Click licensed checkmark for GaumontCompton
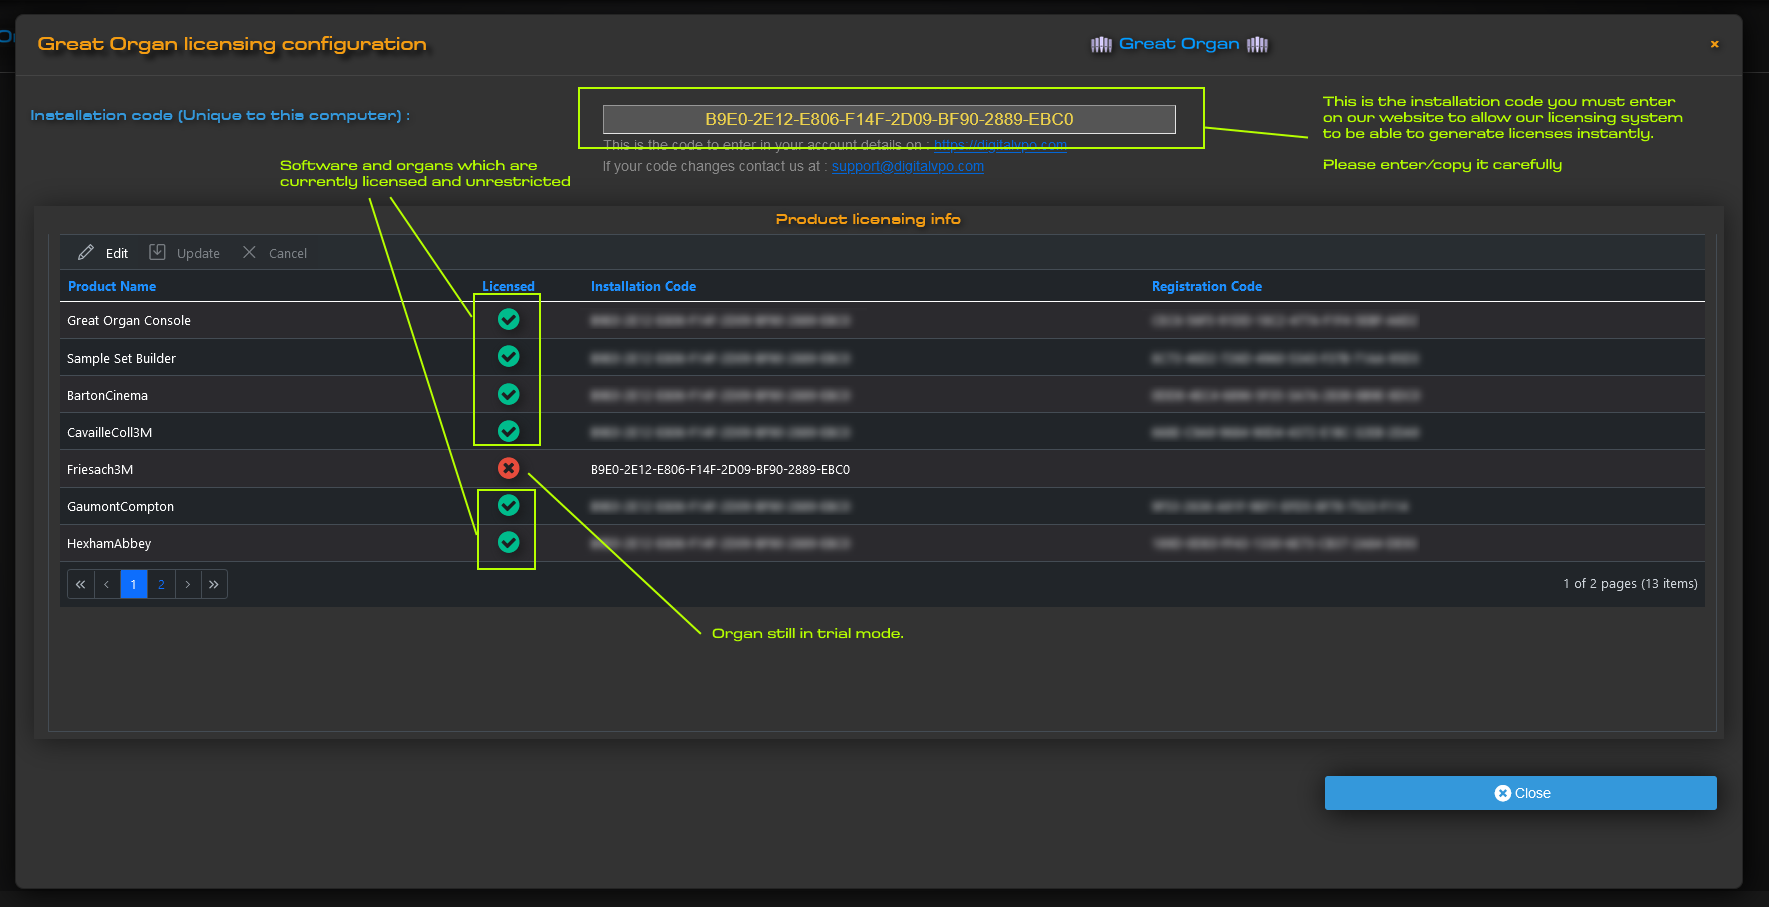1769x907 pixels. point(509,505)
